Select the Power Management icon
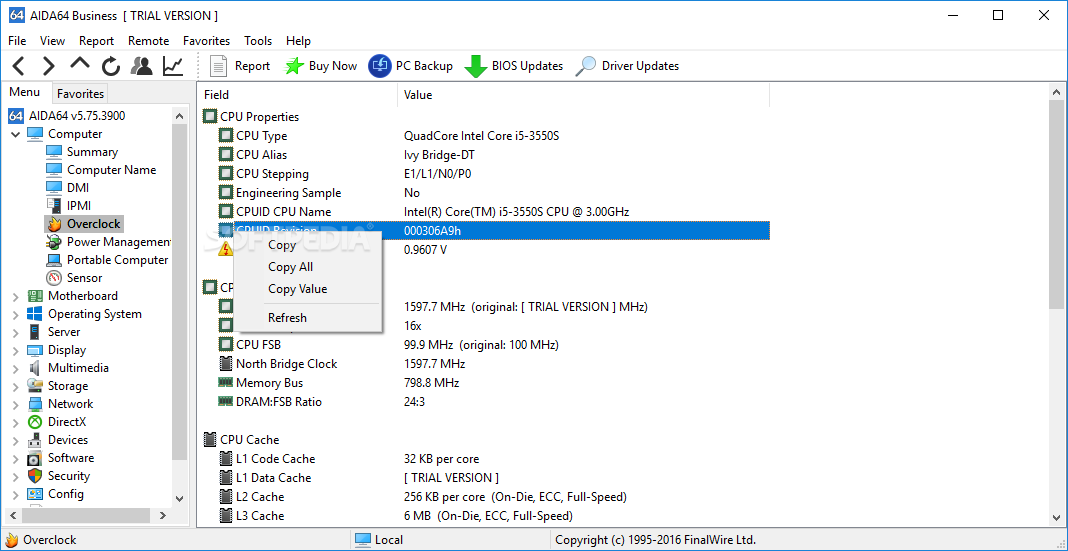1068x551 pixels. [54, 242]
